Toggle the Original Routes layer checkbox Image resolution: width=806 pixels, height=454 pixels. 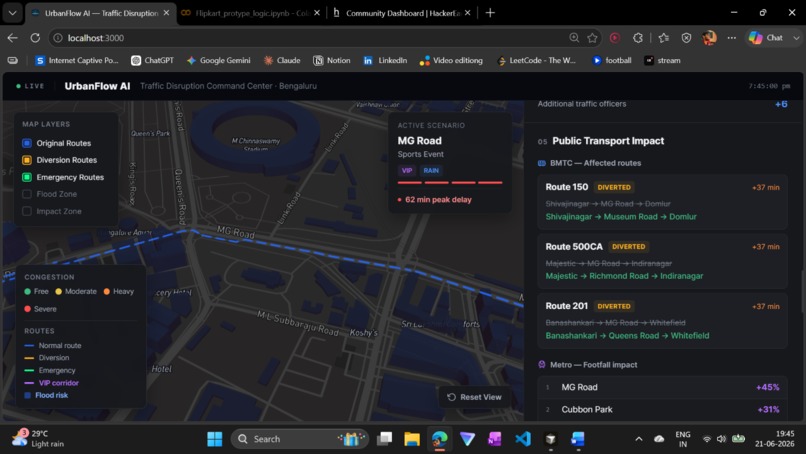pos(27,143)
